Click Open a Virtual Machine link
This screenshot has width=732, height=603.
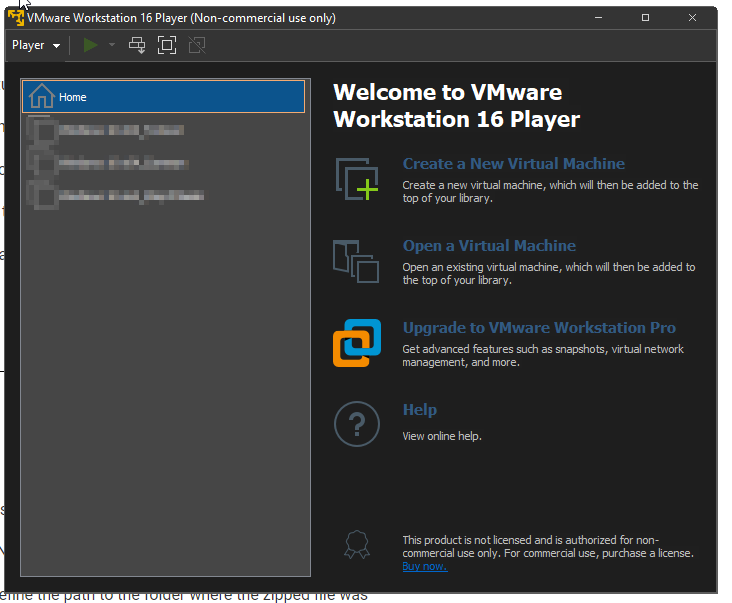point(489,246)
